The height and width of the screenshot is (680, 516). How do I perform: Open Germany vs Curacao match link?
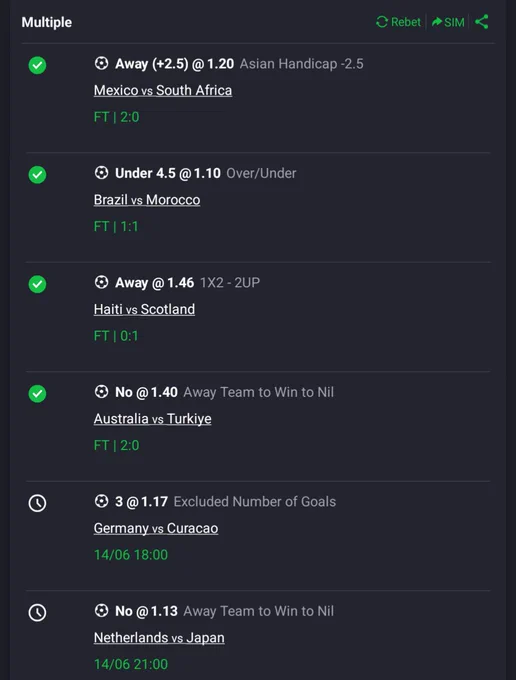pyautogui.click(x=156, y=528)
